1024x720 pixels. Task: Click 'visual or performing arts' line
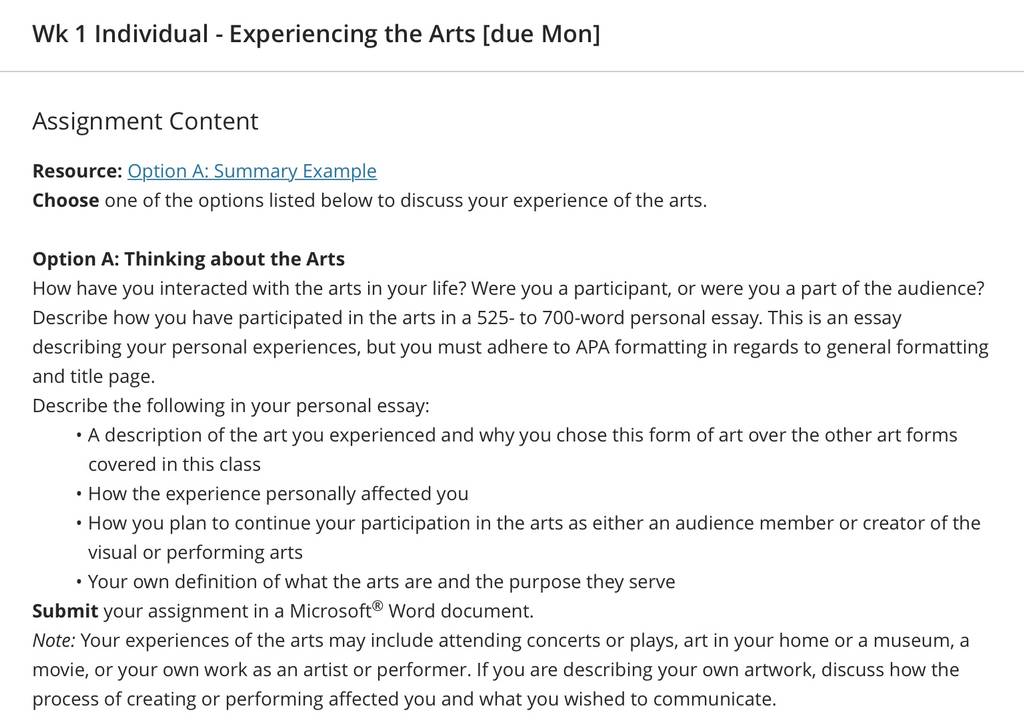click(195, 553)
